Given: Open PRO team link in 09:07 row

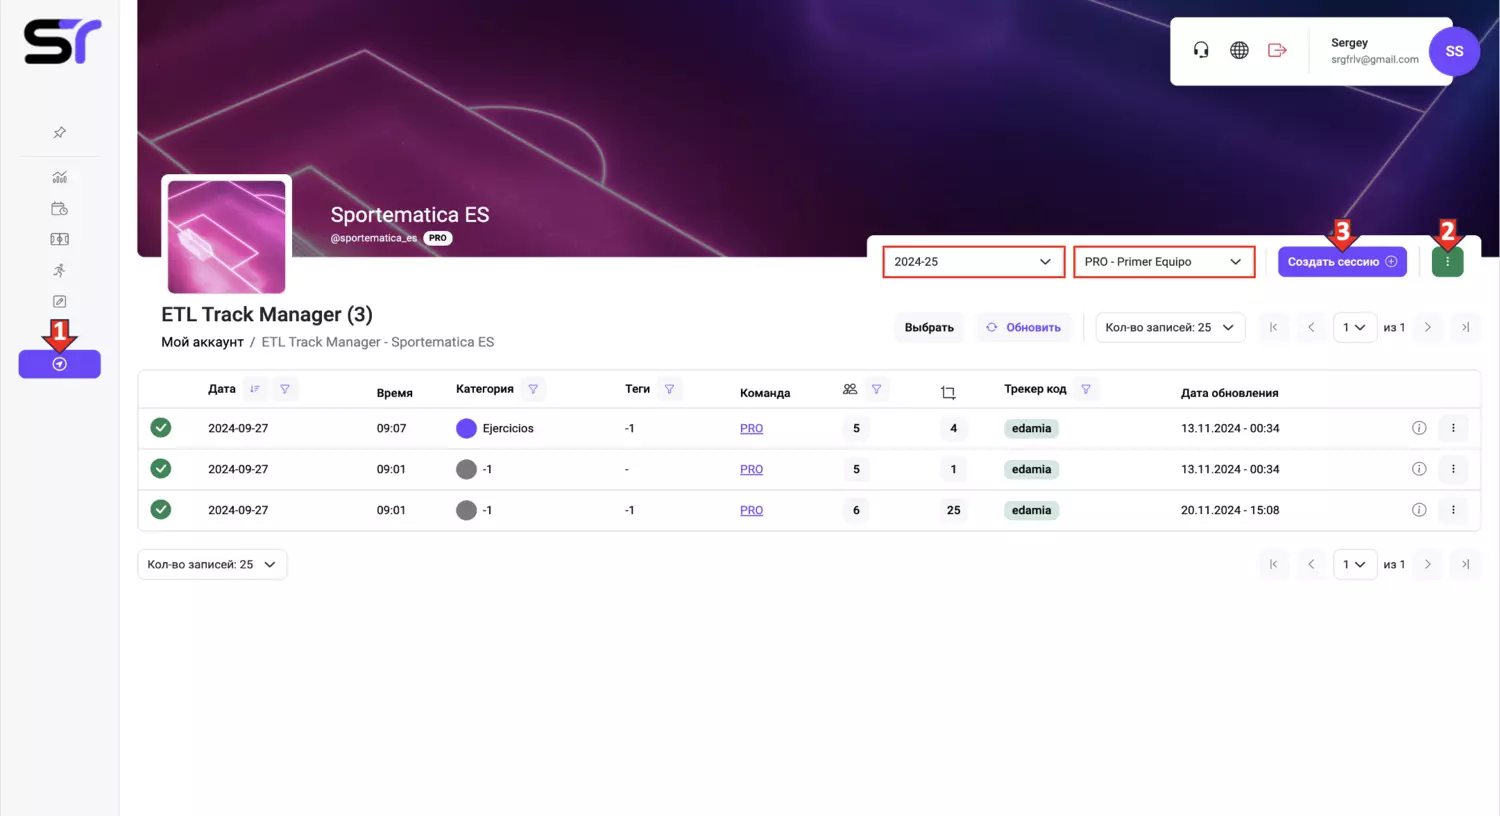Looking at the screenshot, I should coord(751,428).
